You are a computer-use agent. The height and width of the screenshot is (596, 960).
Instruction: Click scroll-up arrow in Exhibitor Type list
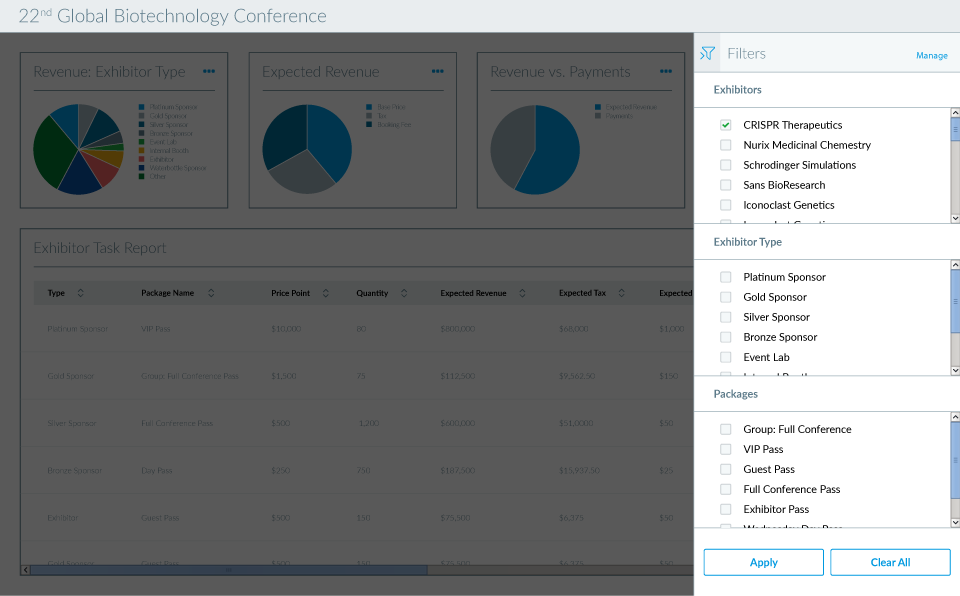pos(955,265)
